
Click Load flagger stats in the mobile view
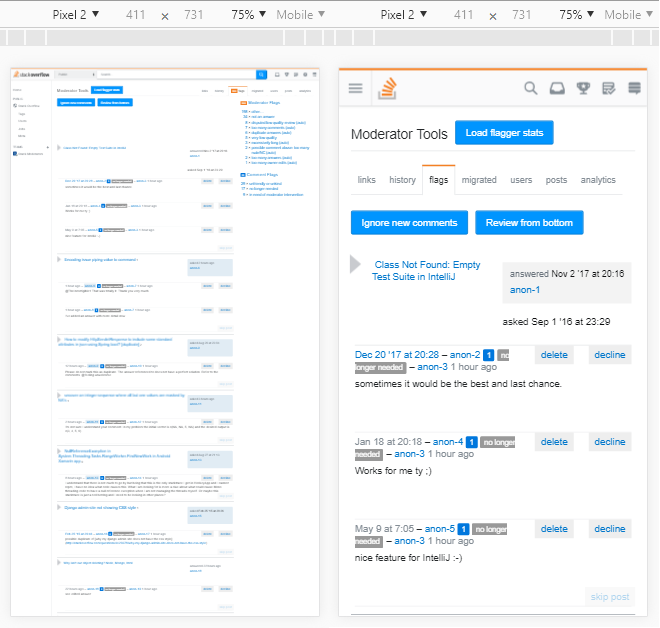[x=504, y=133]
